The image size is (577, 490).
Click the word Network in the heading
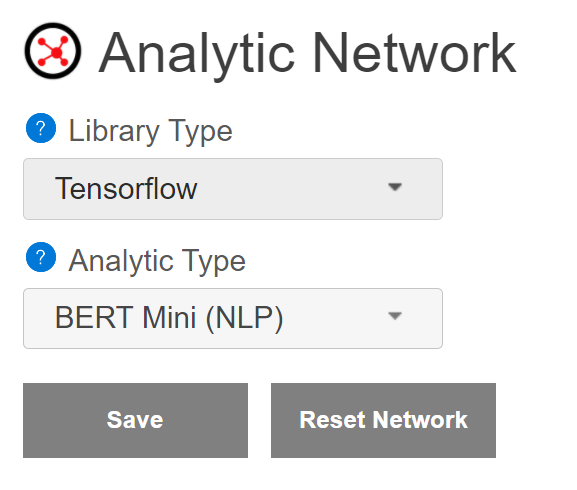(415, 53)
